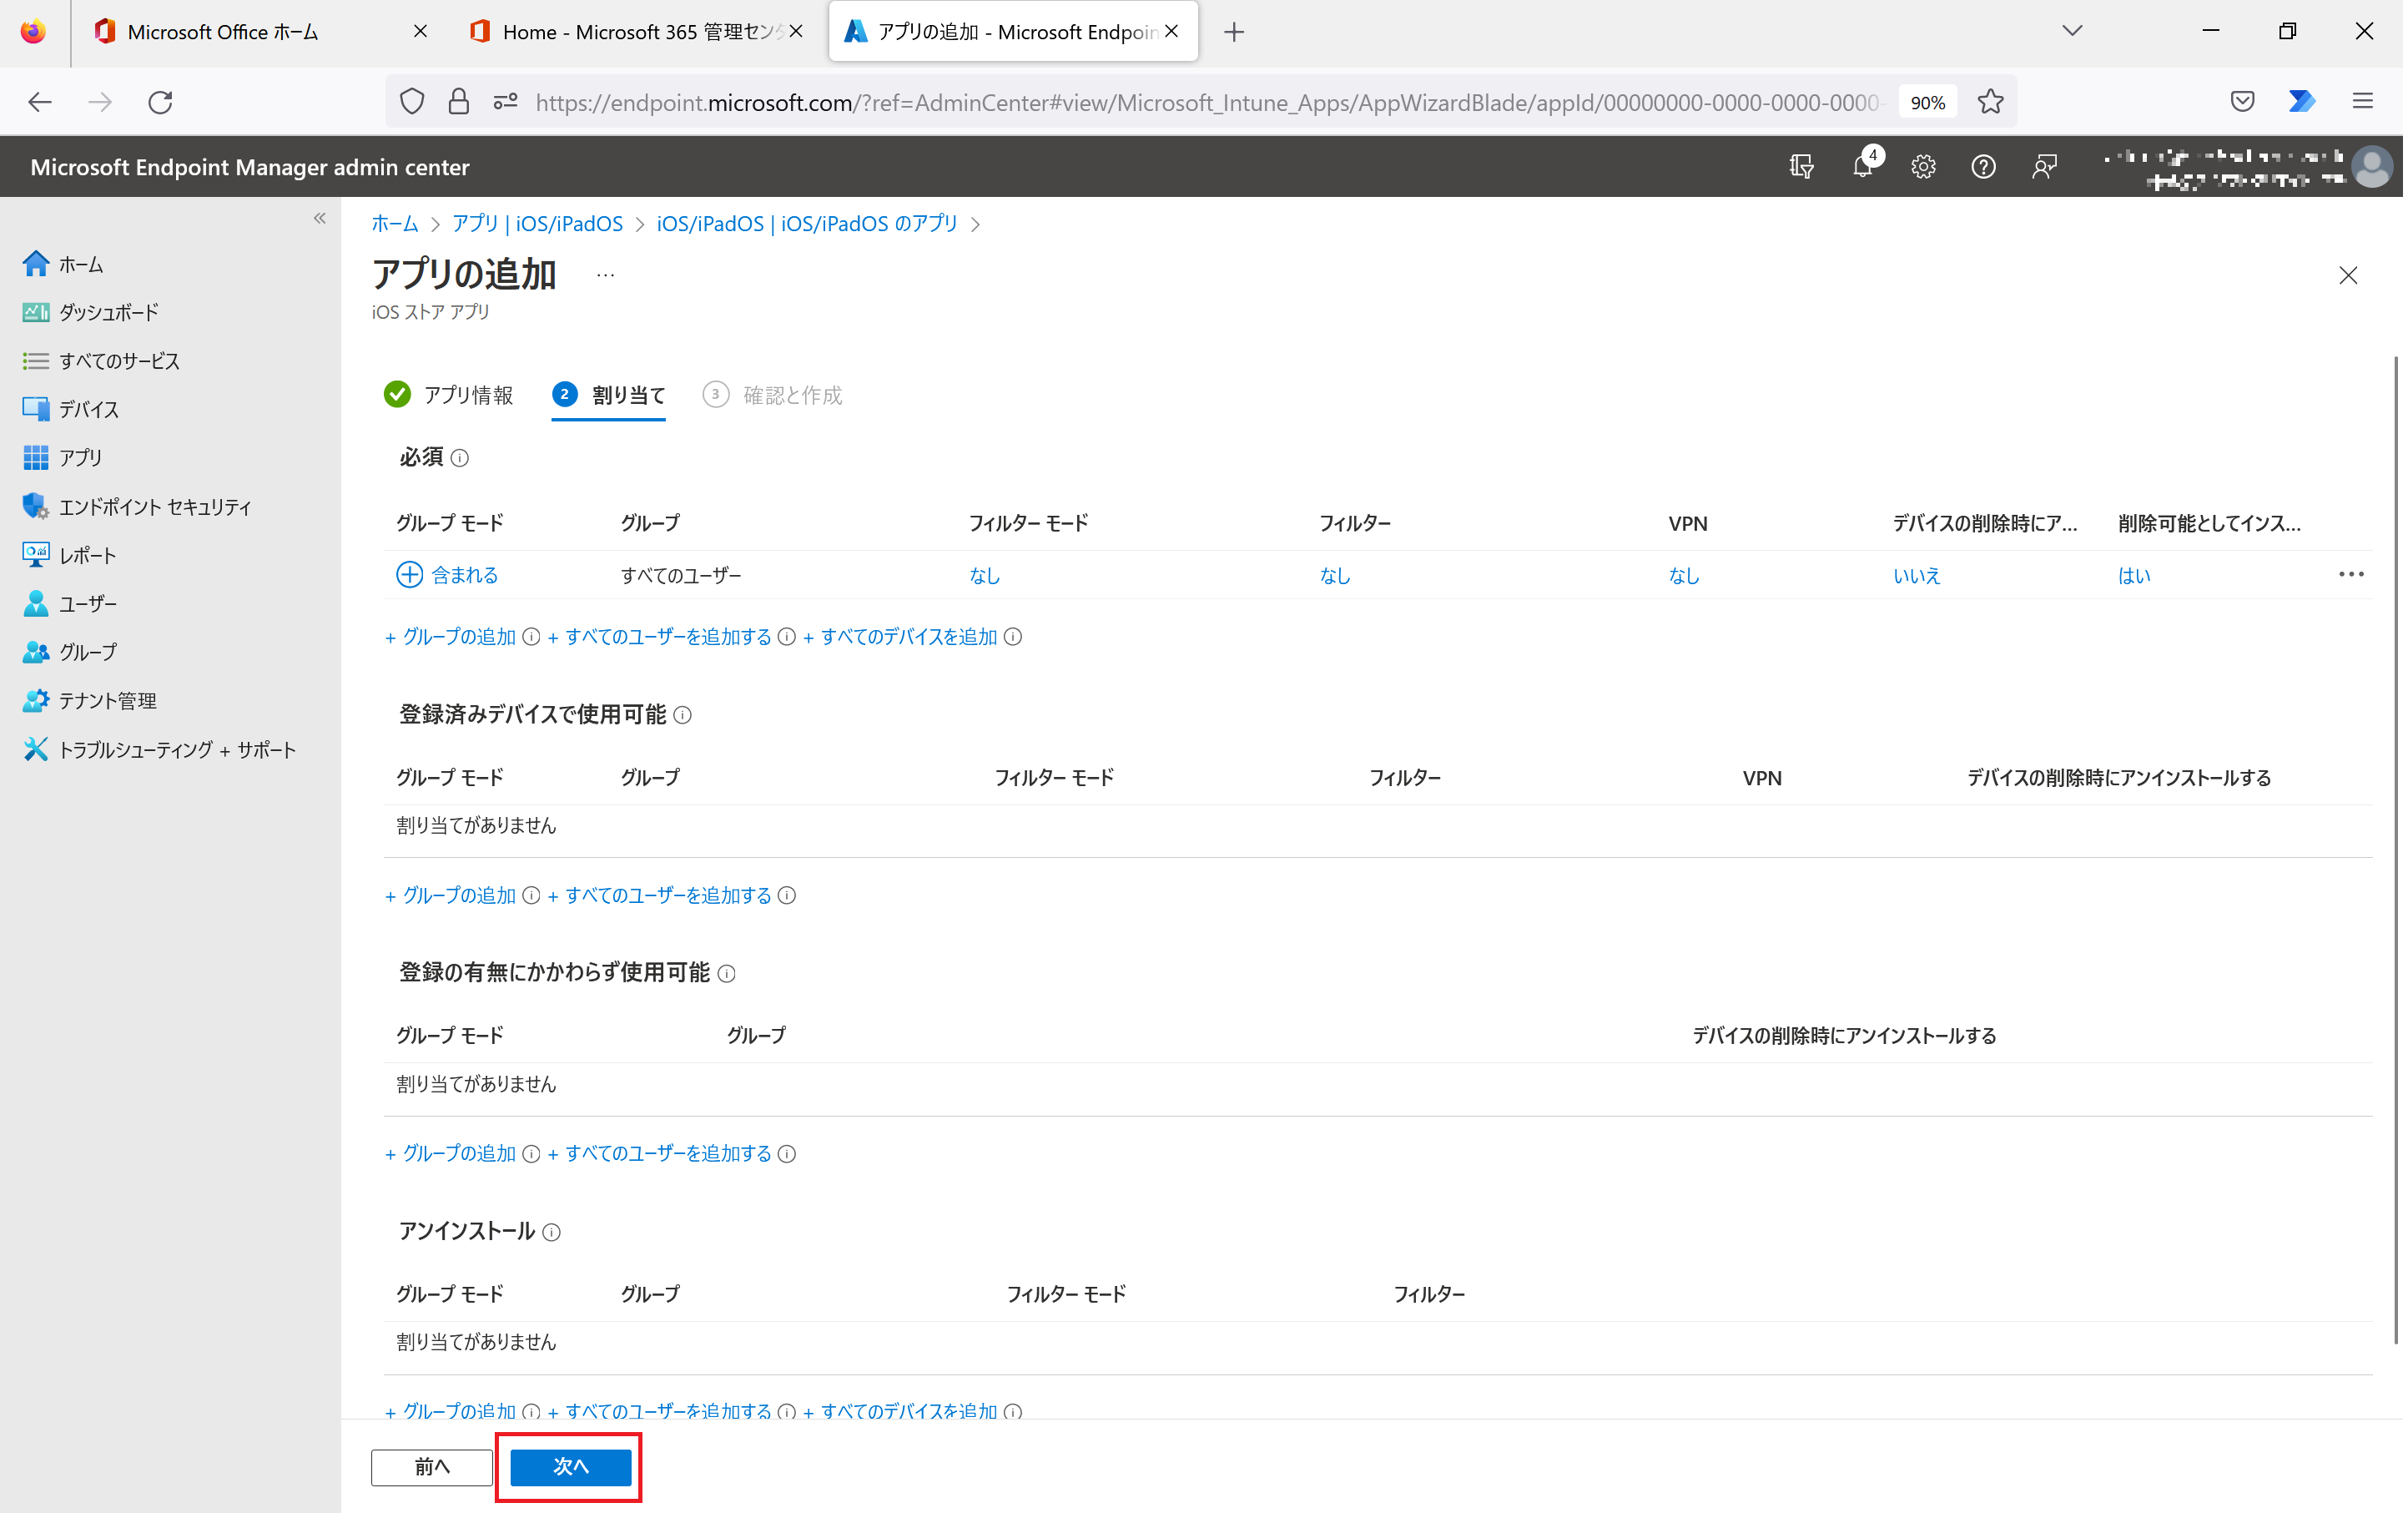Click the iOS/iPadOS のアプリ breadcrumb
The width and height of the screenshot is (2408, 1513).
[x=807, y=223]
